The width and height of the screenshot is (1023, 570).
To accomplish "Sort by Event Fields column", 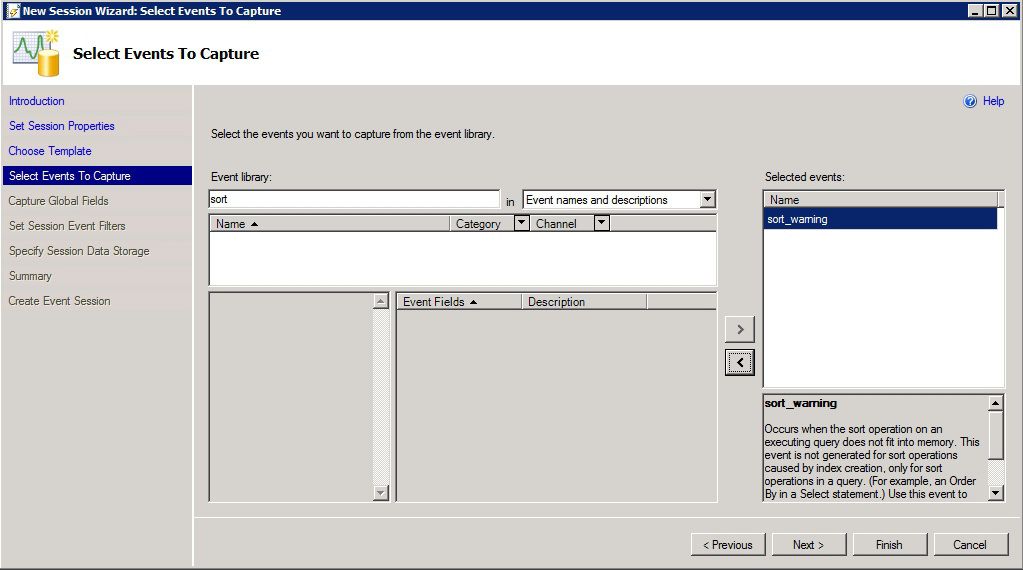I will [x=459, y=302].
